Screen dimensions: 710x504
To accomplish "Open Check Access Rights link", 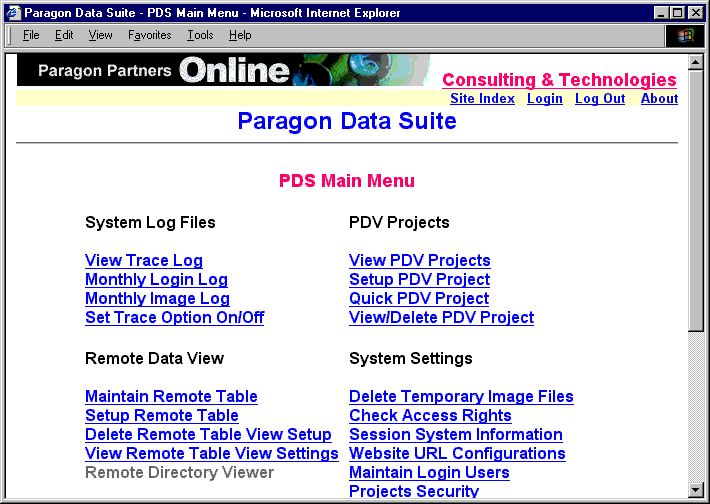I will [430, 416].
